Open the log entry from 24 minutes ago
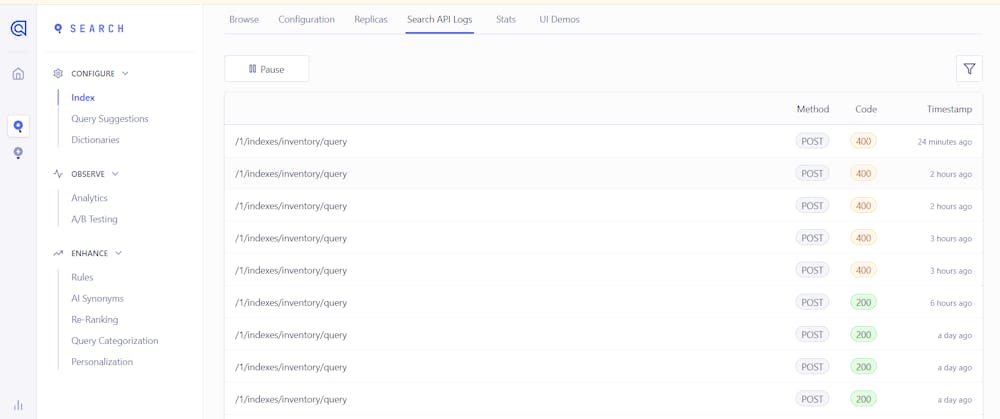 [x=603, y=142]
